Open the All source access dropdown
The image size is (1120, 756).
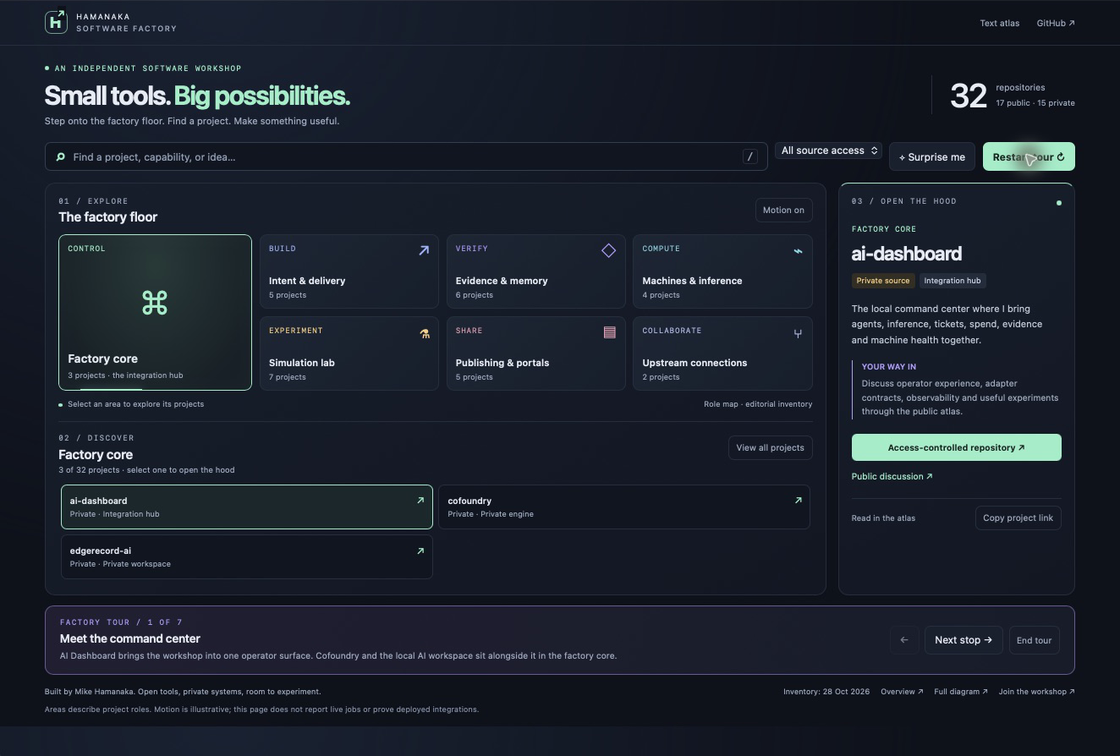click(829, 151)
